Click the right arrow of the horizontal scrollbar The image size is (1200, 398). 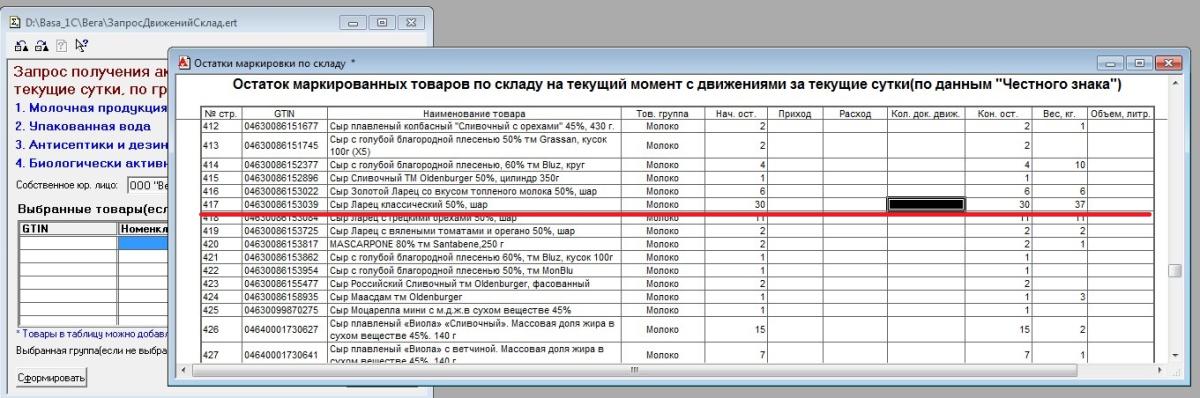pos(1159,370)
